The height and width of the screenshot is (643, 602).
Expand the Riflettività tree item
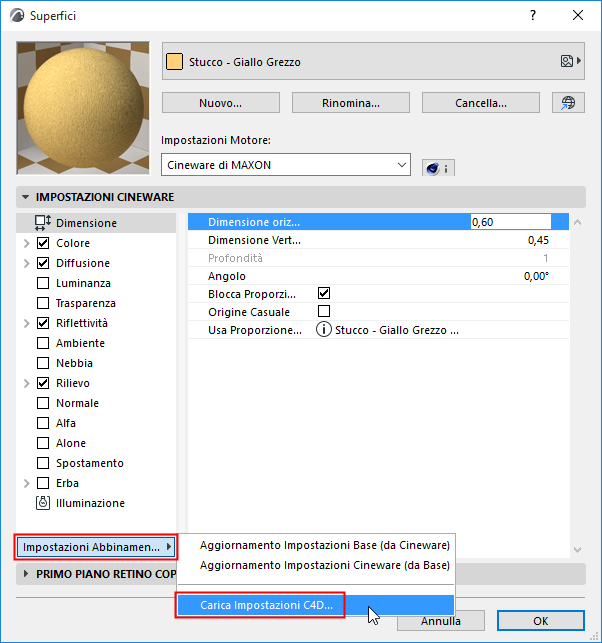tap(27, 323)
